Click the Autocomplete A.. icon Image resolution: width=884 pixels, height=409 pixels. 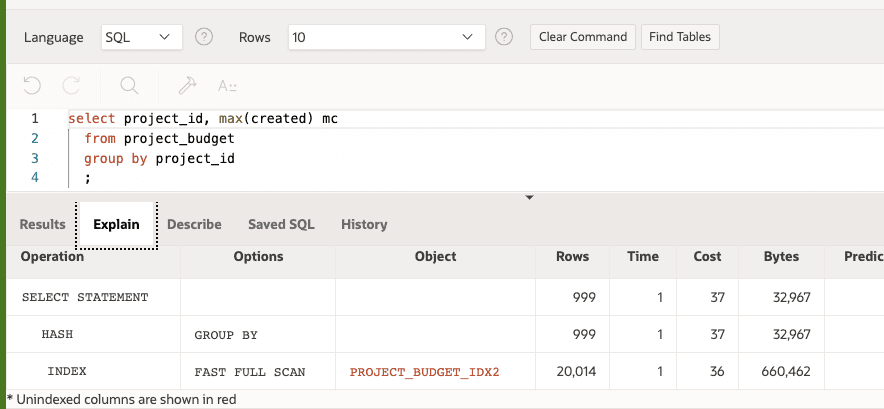pos(227,86)
